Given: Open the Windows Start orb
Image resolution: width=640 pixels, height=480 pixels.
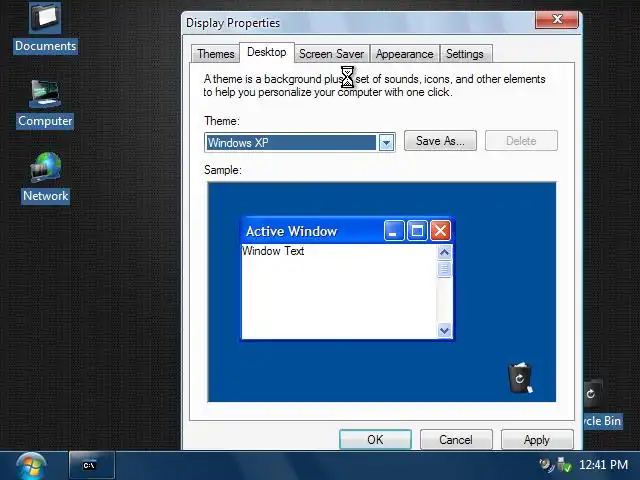Looking at the screenshot, I should [31, 466].
